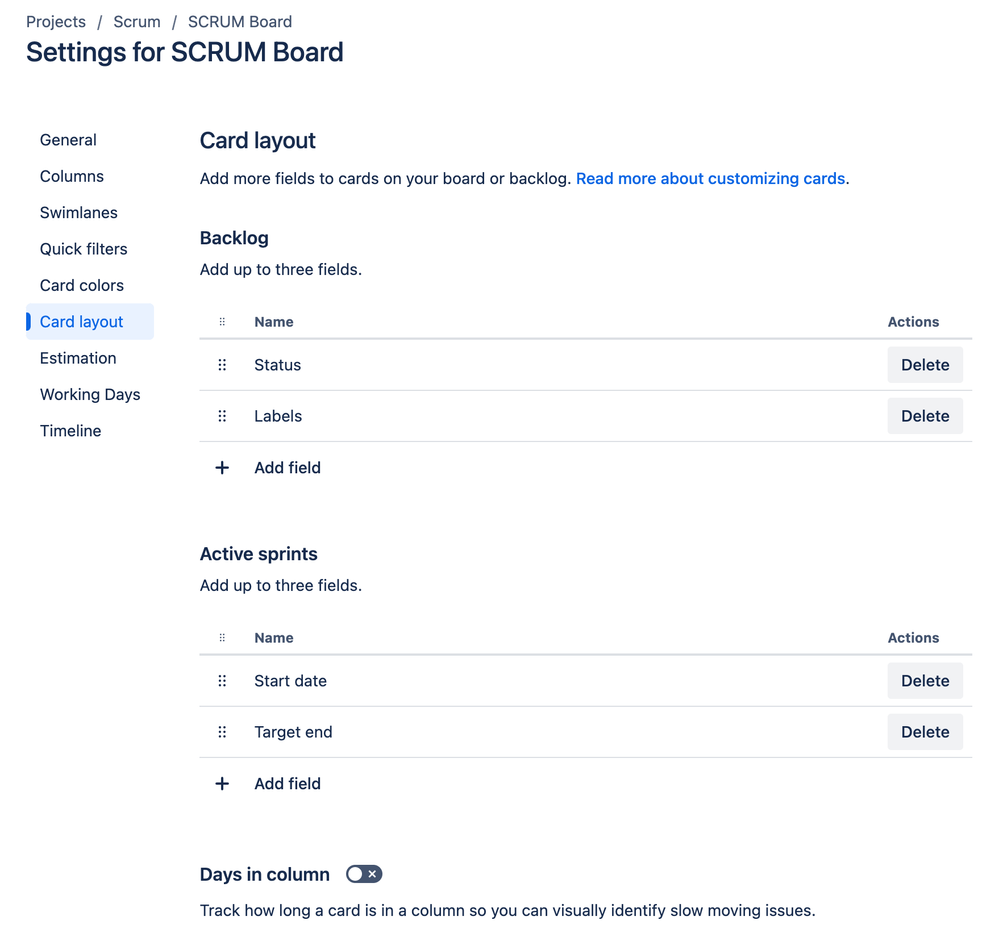Click the plus icon to add Backlog field
The width and height of the screenshot is (999, 950).
pos(221,467)
